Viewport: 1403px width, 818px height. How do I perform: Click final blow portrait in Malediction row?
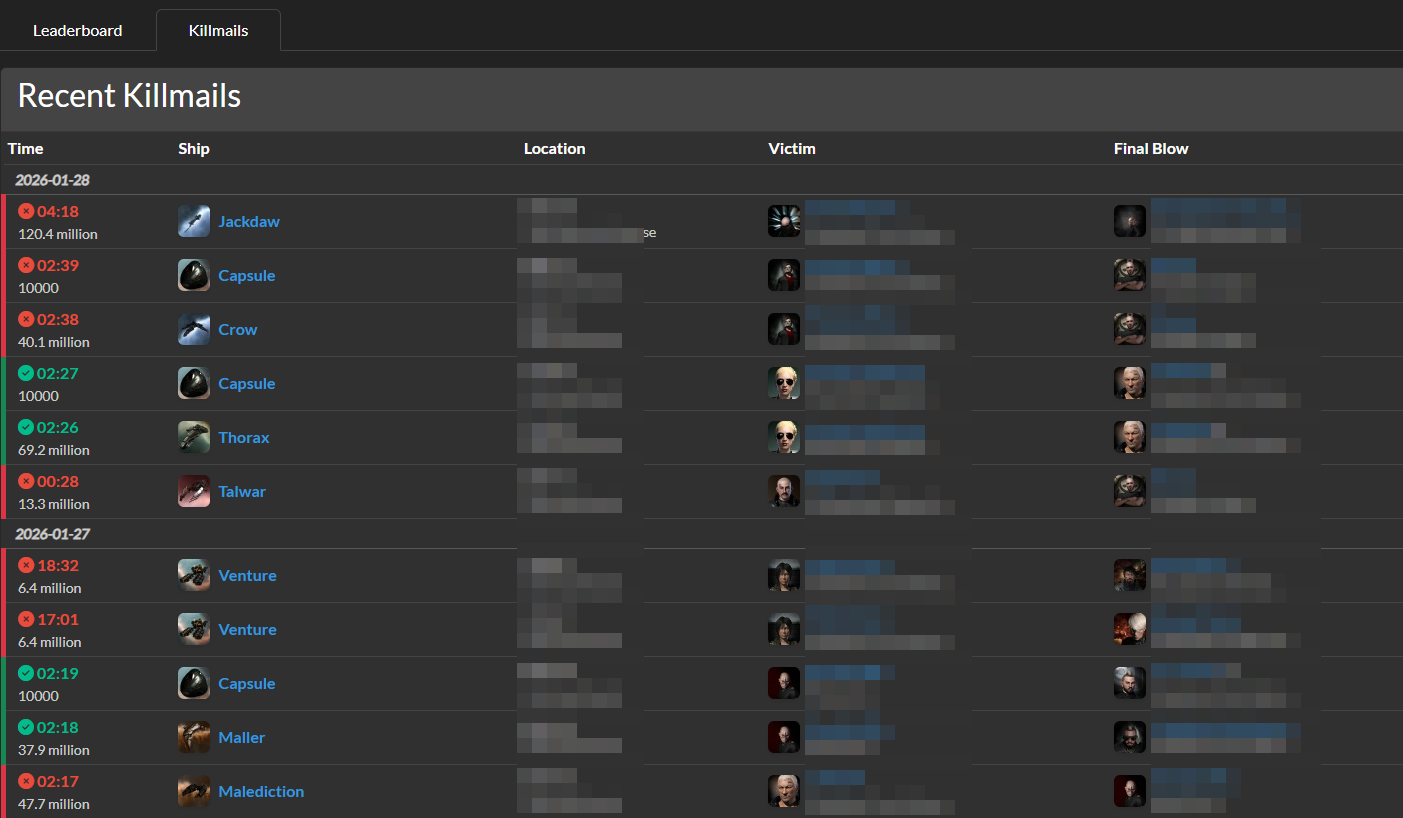[x=1130, y=791]
